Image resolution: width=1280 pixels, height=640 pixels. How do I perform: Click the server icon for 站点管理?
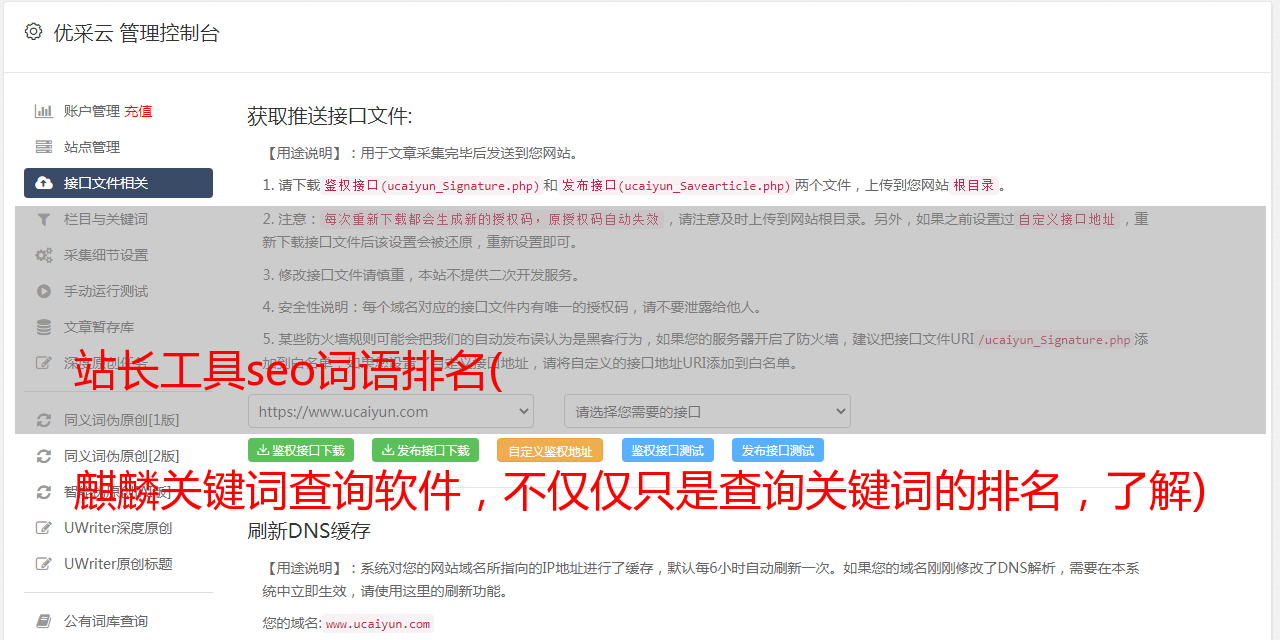coord(44,147)
